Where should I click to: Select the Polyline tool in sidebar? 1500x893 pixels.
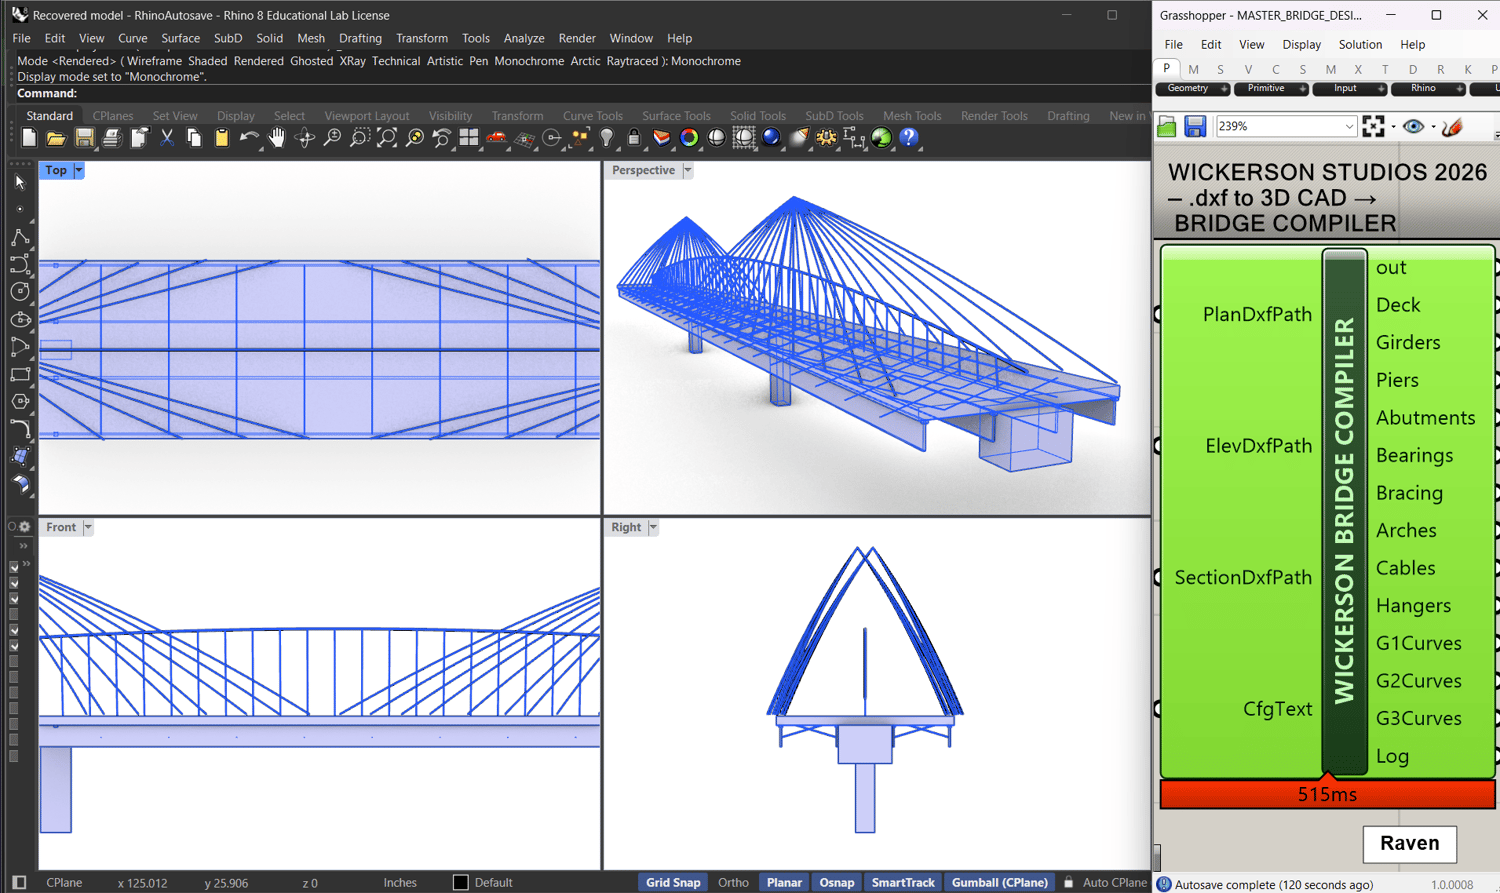(20, 238)
